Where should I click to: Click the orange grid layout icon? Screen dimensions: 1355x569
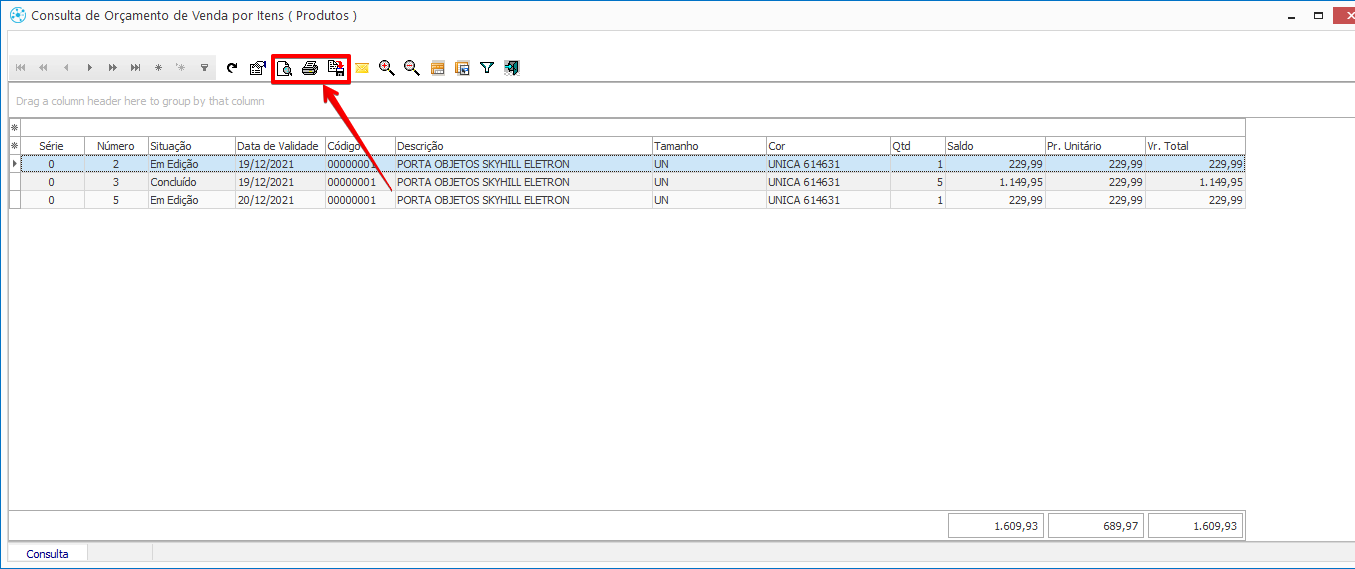(x=437, y=68)
